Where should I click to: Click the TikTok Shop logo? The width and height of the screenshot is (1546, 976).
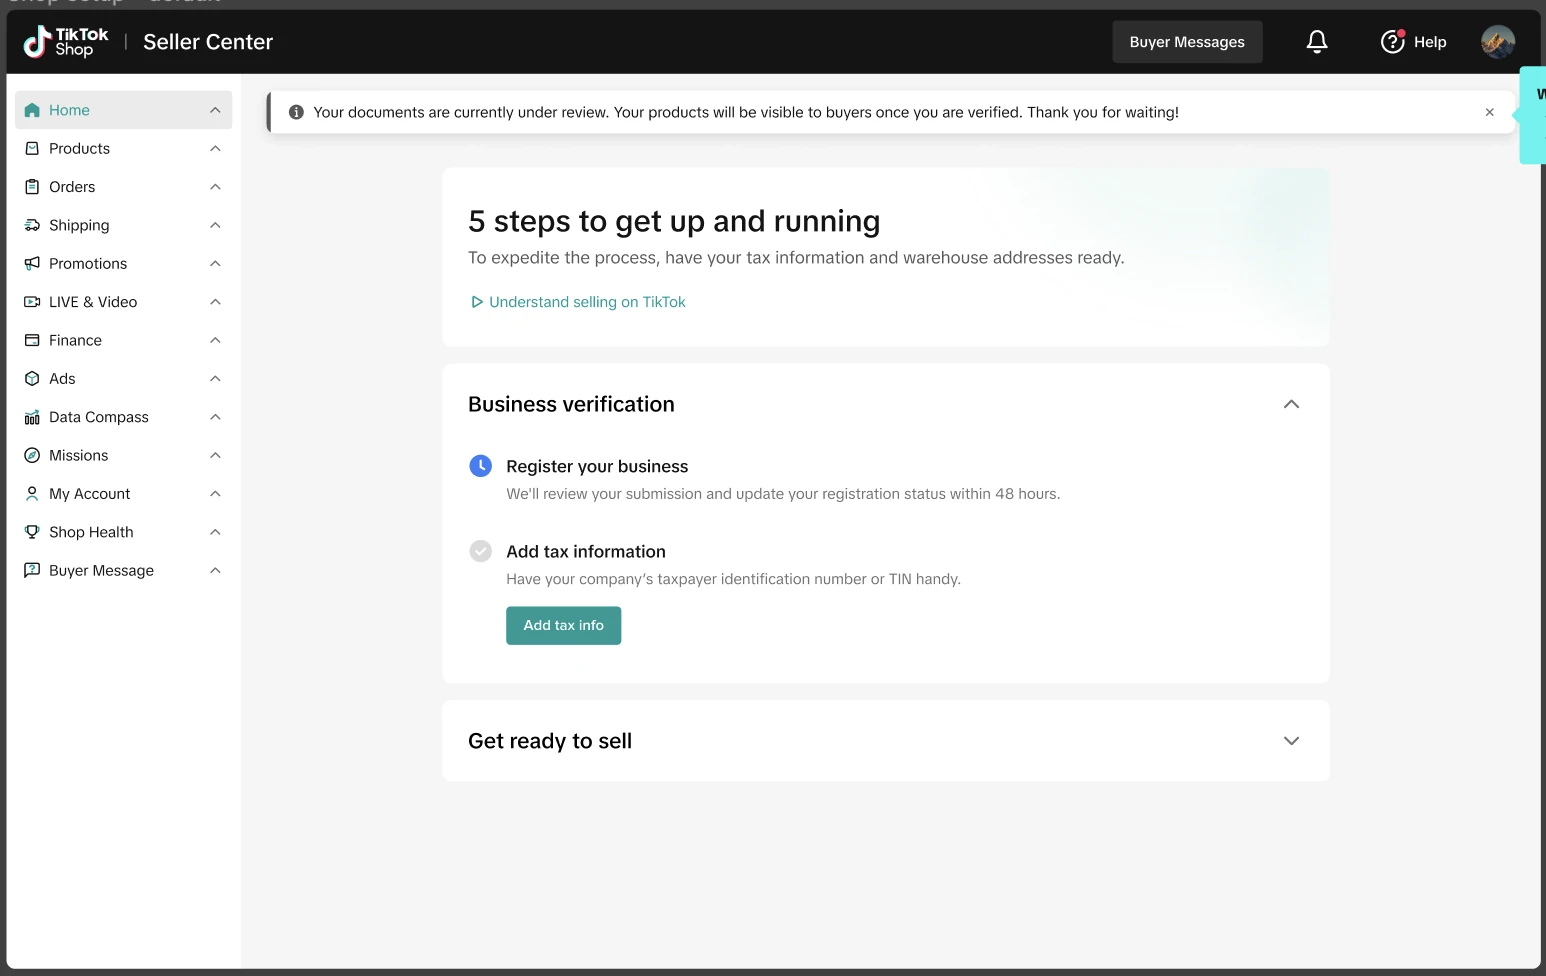66,42
